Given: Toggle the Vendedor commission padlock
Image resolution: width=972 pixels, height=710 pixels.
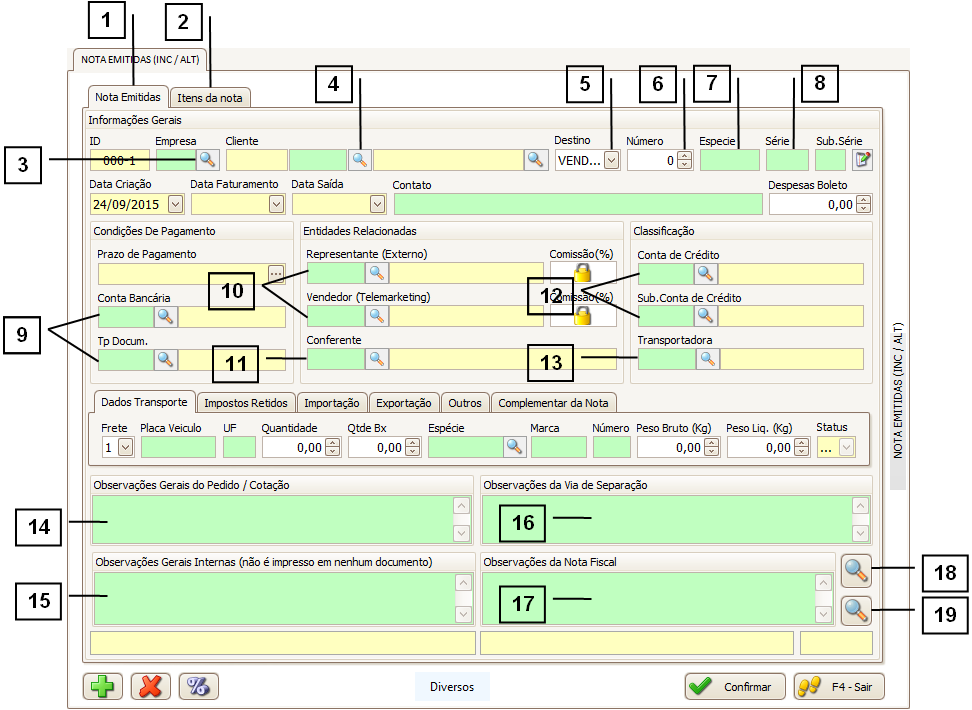Looking at the screenshot, I should click(x=581, y=316).
